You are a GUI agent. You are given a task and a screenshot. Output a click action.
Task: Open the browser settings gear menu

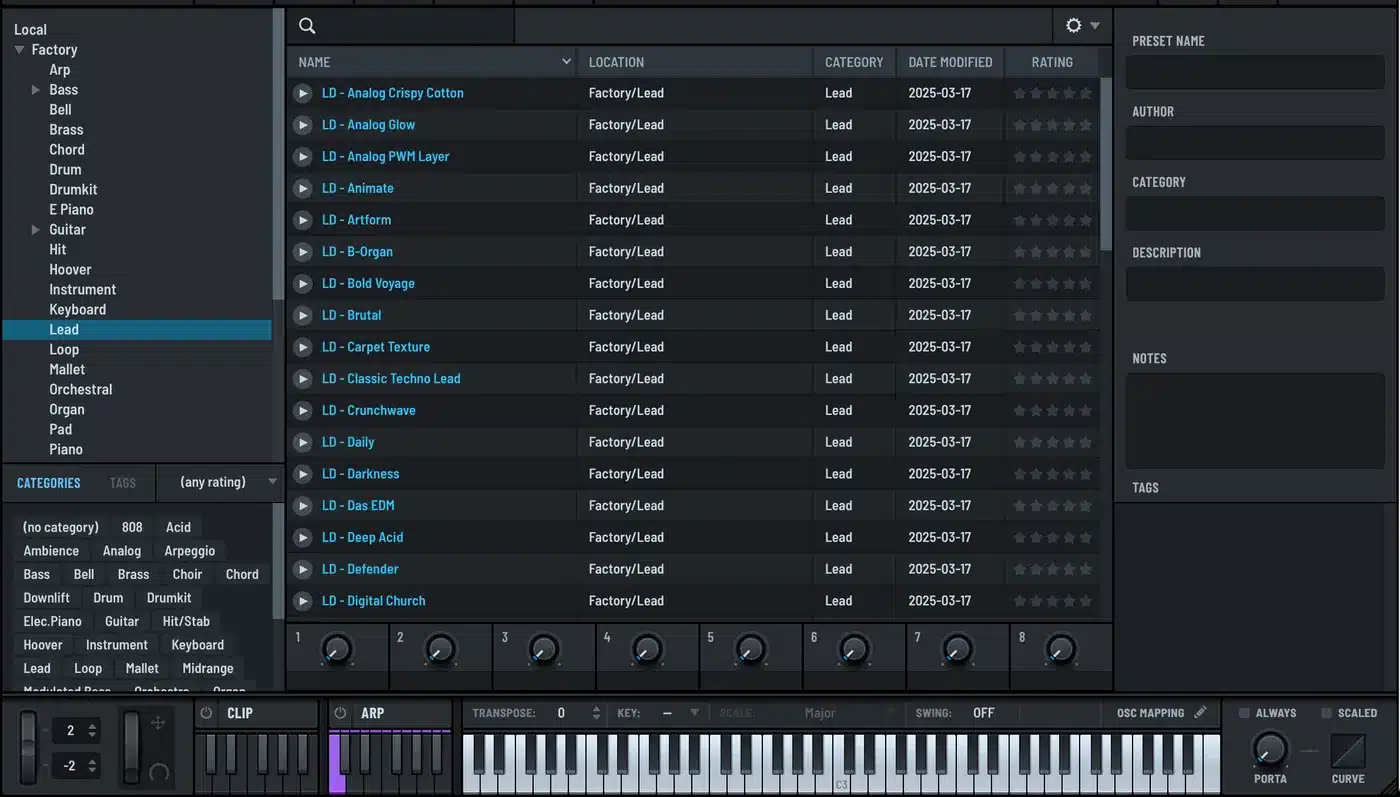pyautogui.click(x=1082, y=26)
